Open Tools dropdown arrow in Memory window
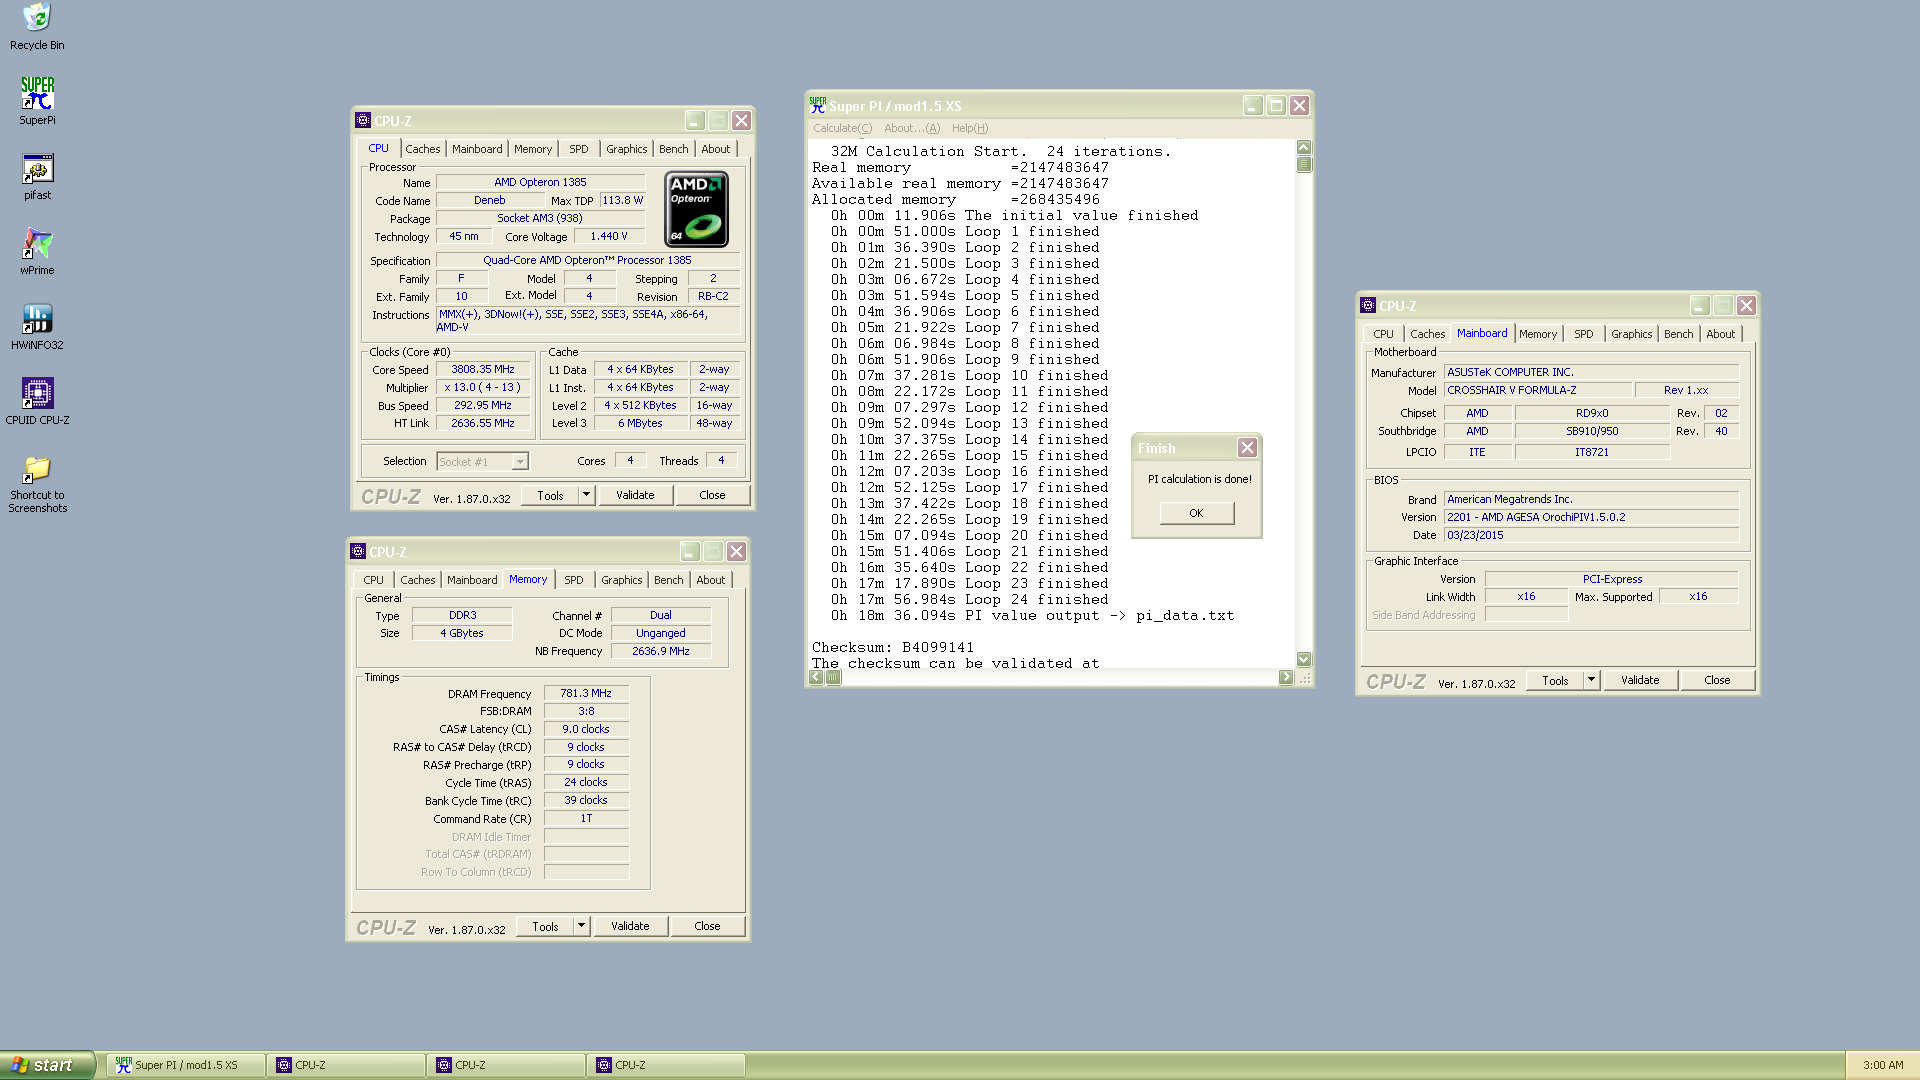 point(581,926)
